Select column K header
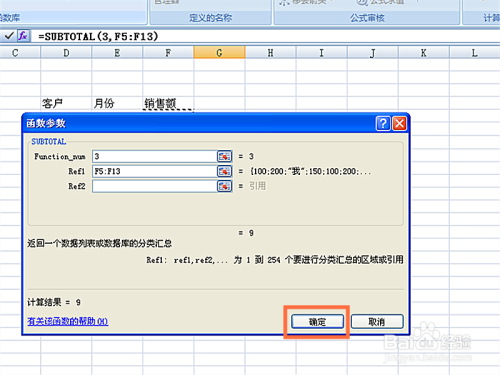 pos(424,53)
